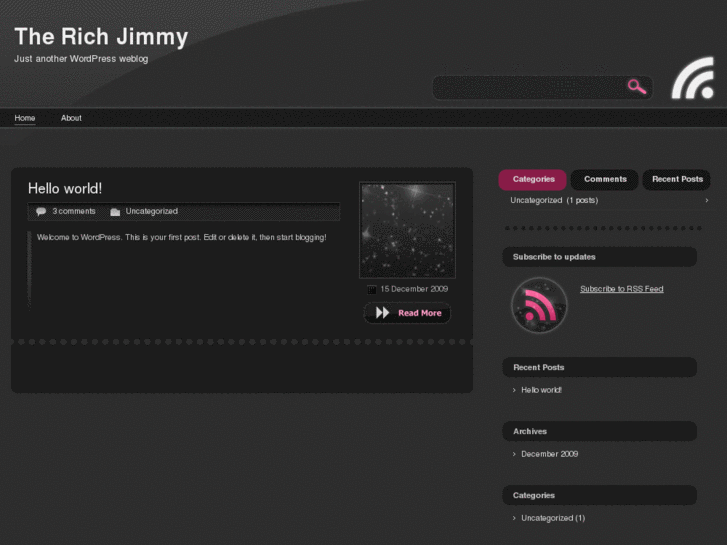Click the arrow bullet before Hello world! in Recent Posts

(x=514, y=390)
